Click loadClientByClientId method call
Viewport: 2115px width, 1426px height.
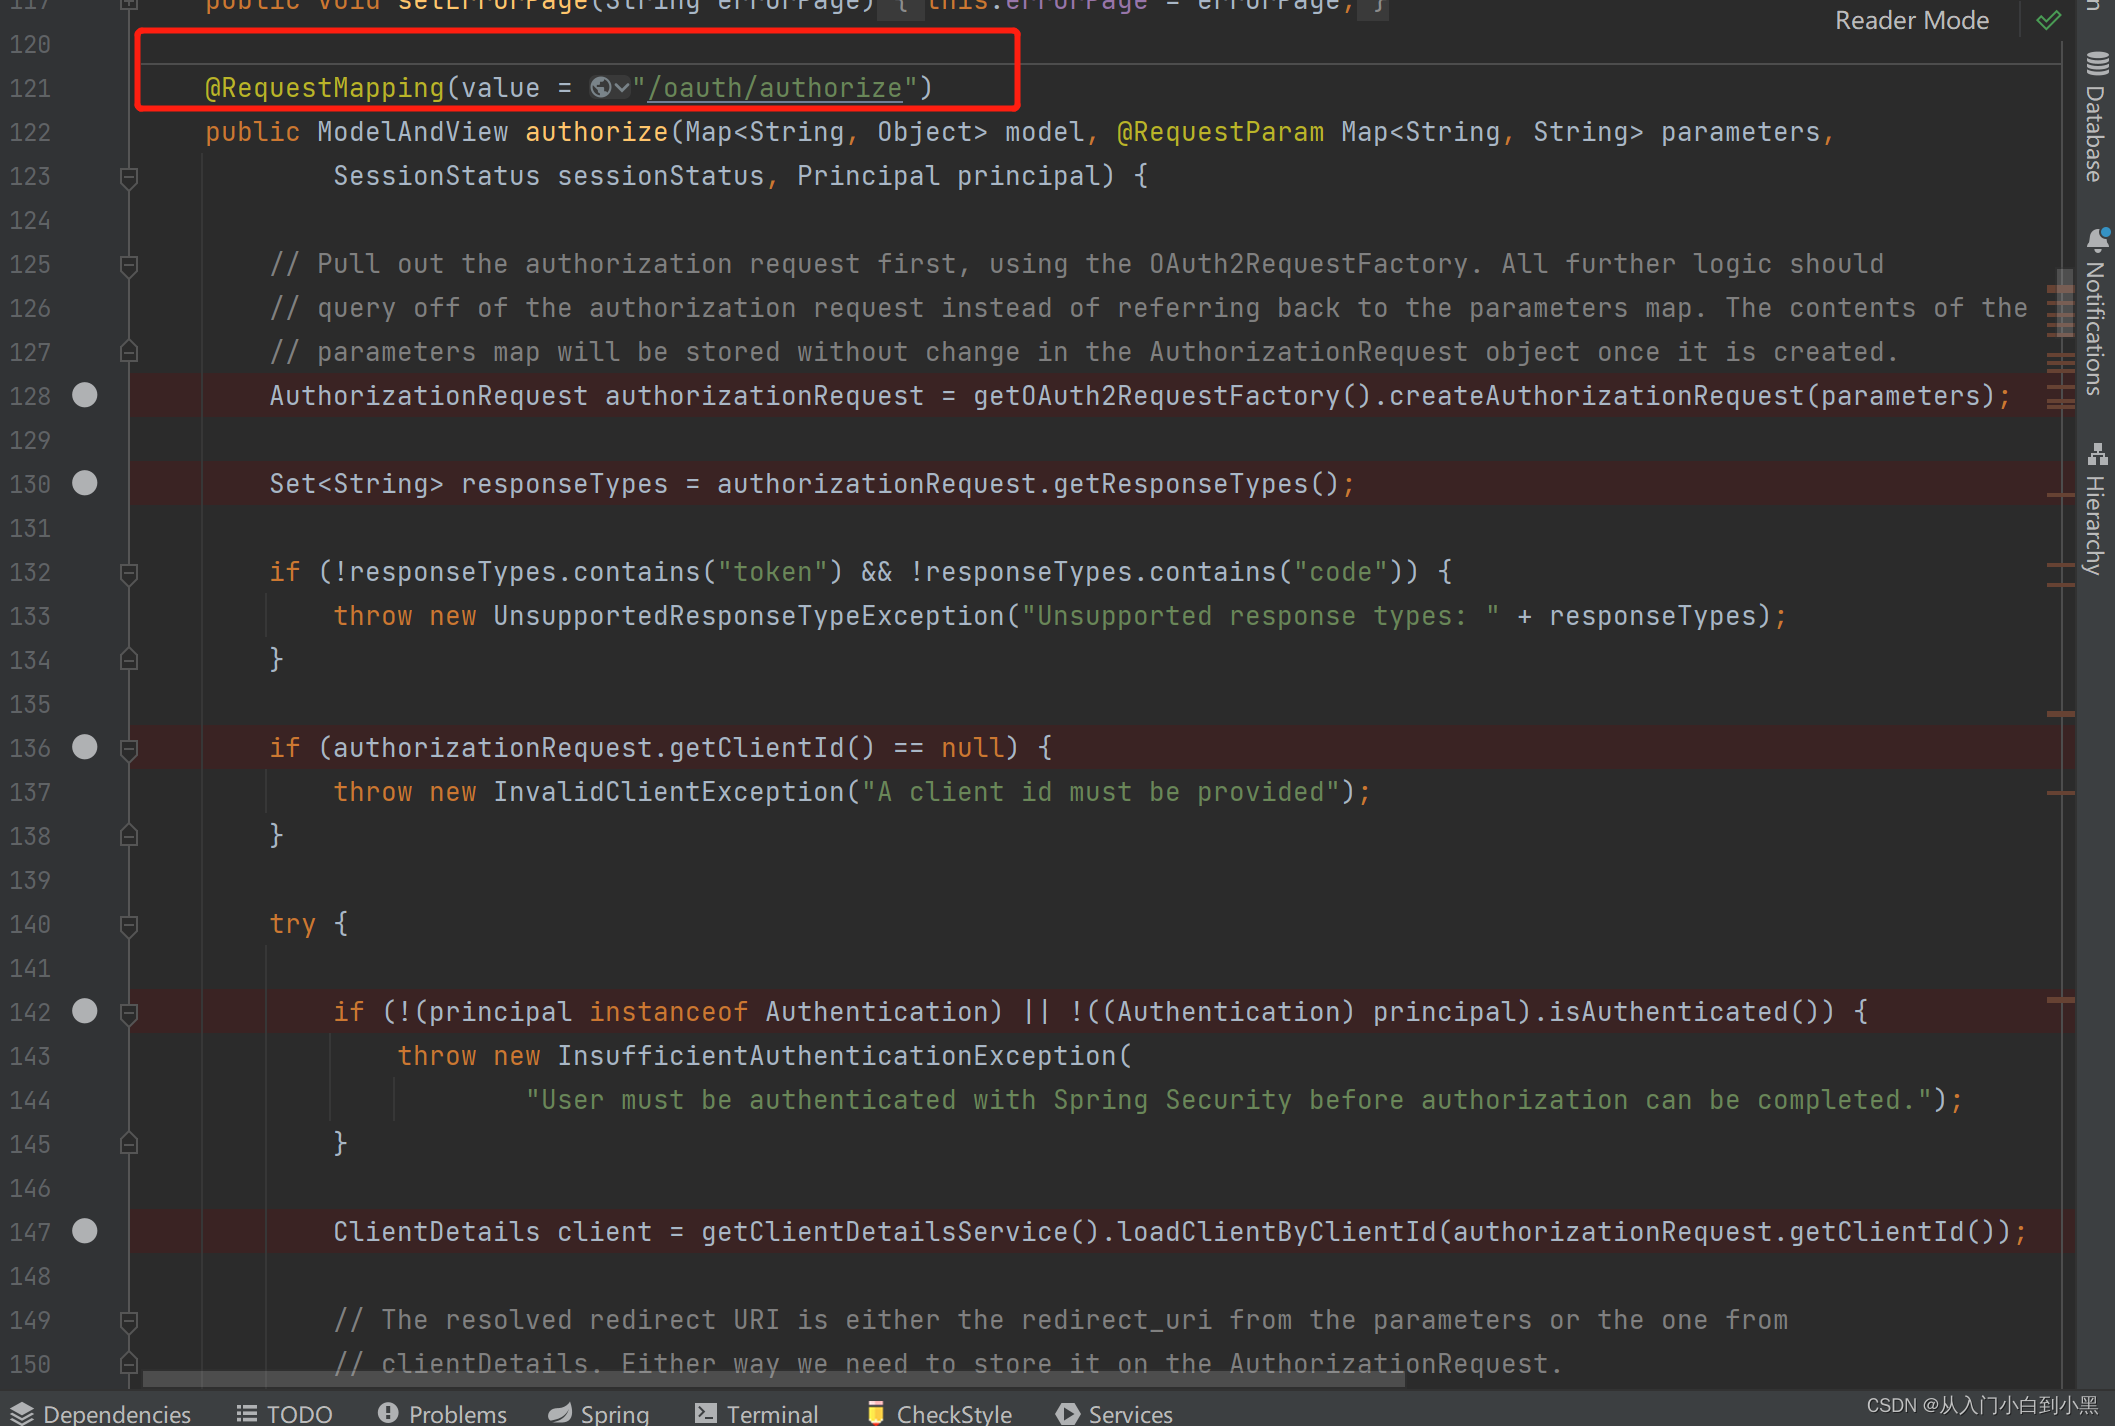click(1277, 1232)
